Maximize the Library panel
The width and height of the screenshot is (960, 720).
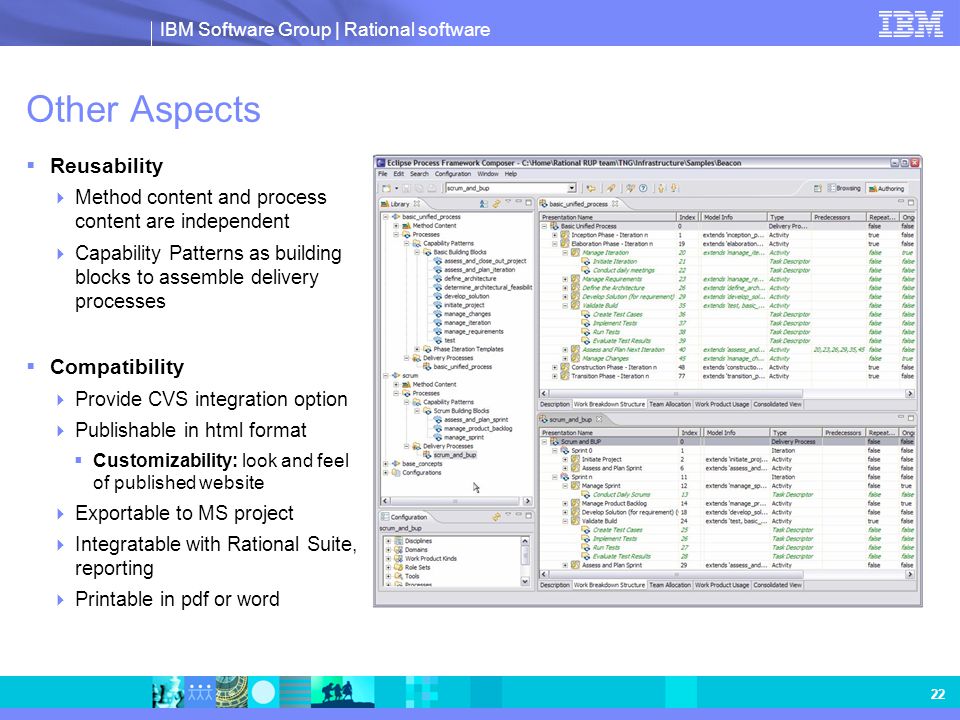click(528, 203)
